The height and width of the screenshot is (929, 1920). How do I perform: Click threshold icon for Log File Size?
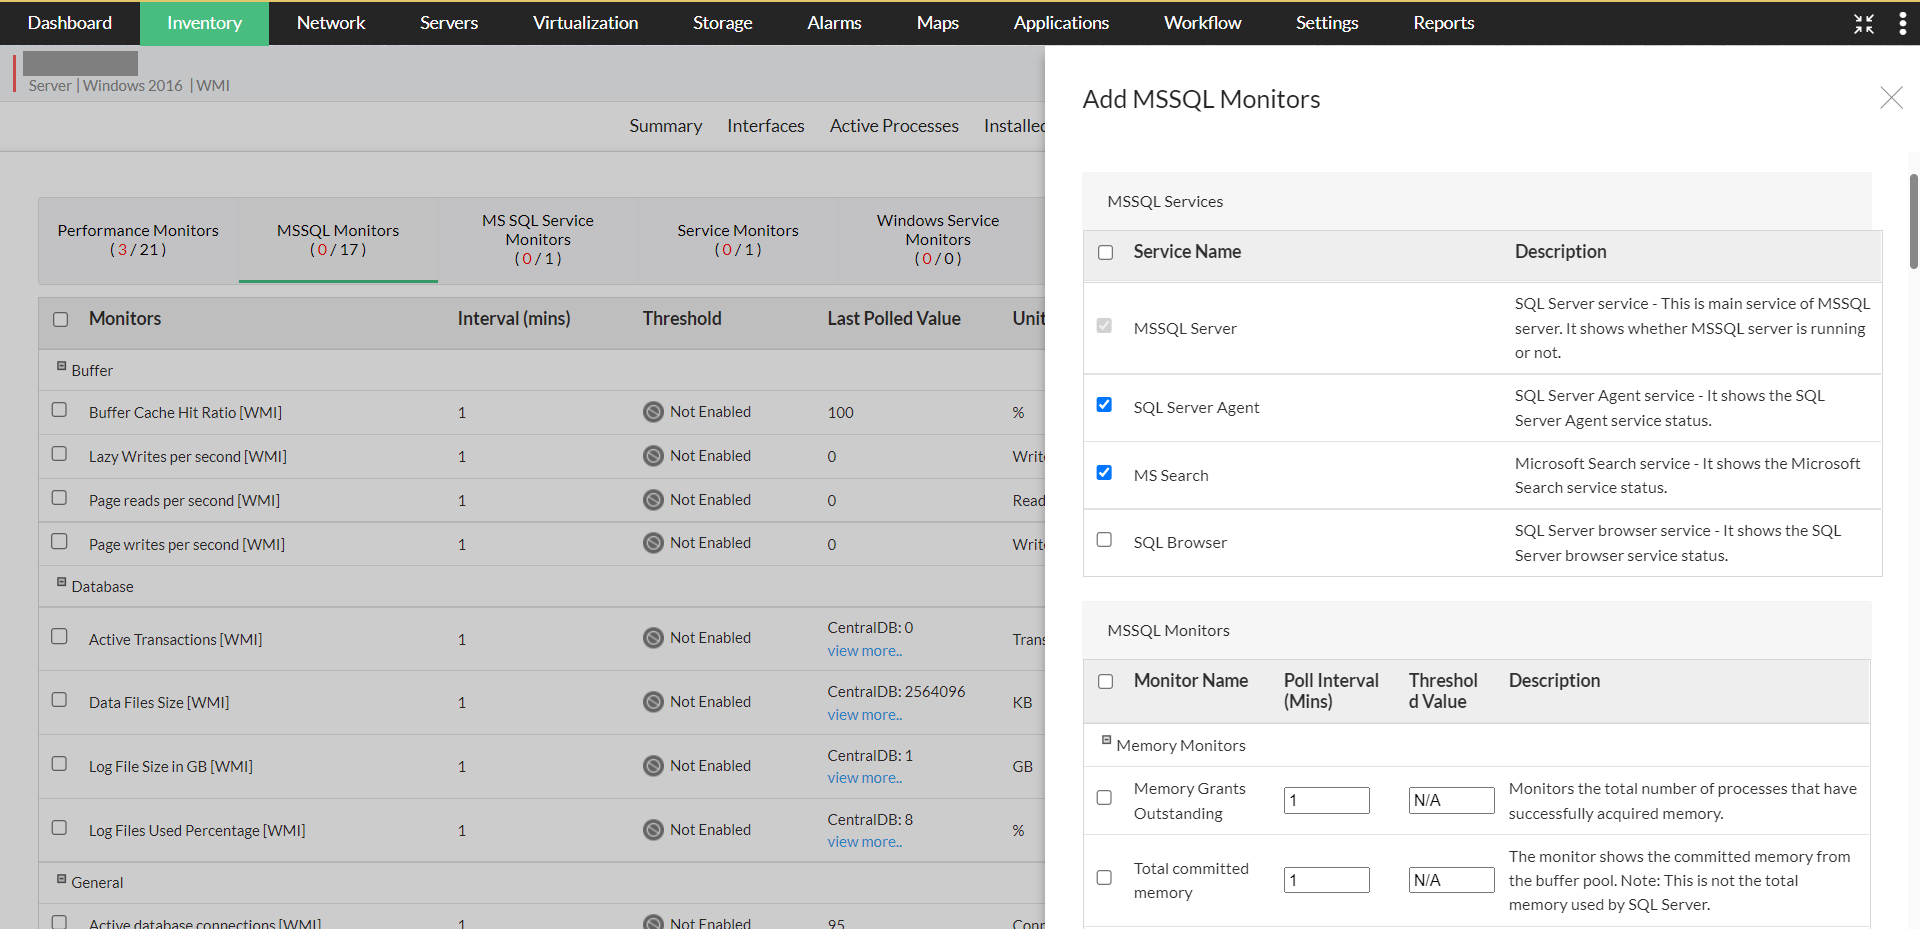pos(653,766)
